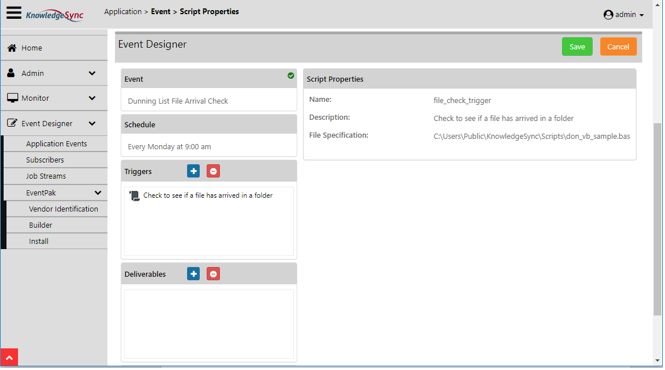Screen dimensions: 665x370
Task: Click the 'File Specification:' label
Action: tap(338, 135)
